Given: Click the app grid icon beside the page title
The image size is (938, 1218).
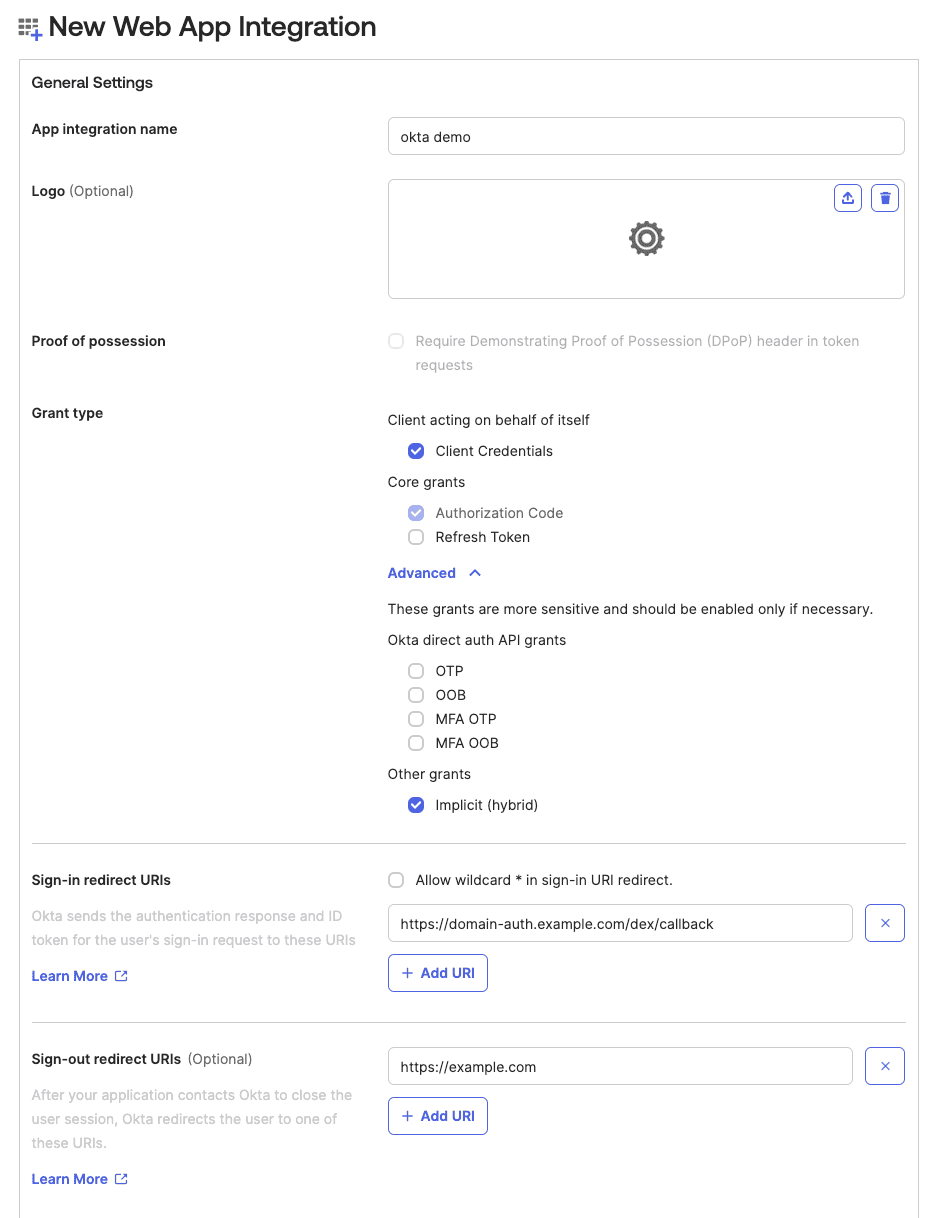Looking at the screenshot, I should pyautogui.click(x=30, y=27).
